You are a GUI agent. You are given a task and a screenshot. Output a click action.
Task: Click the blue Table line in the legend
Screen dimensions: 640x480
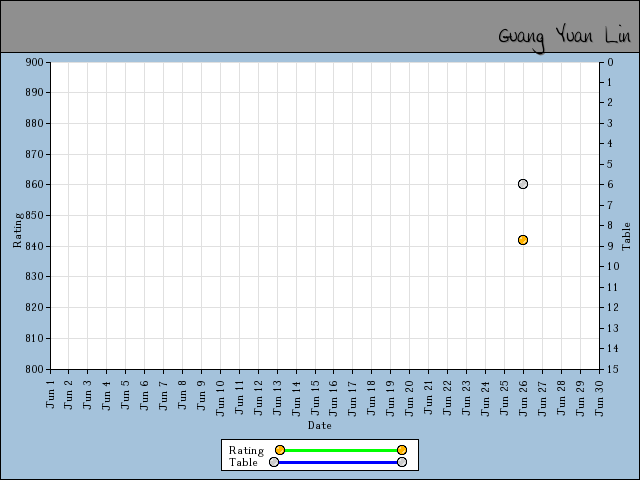338,462
